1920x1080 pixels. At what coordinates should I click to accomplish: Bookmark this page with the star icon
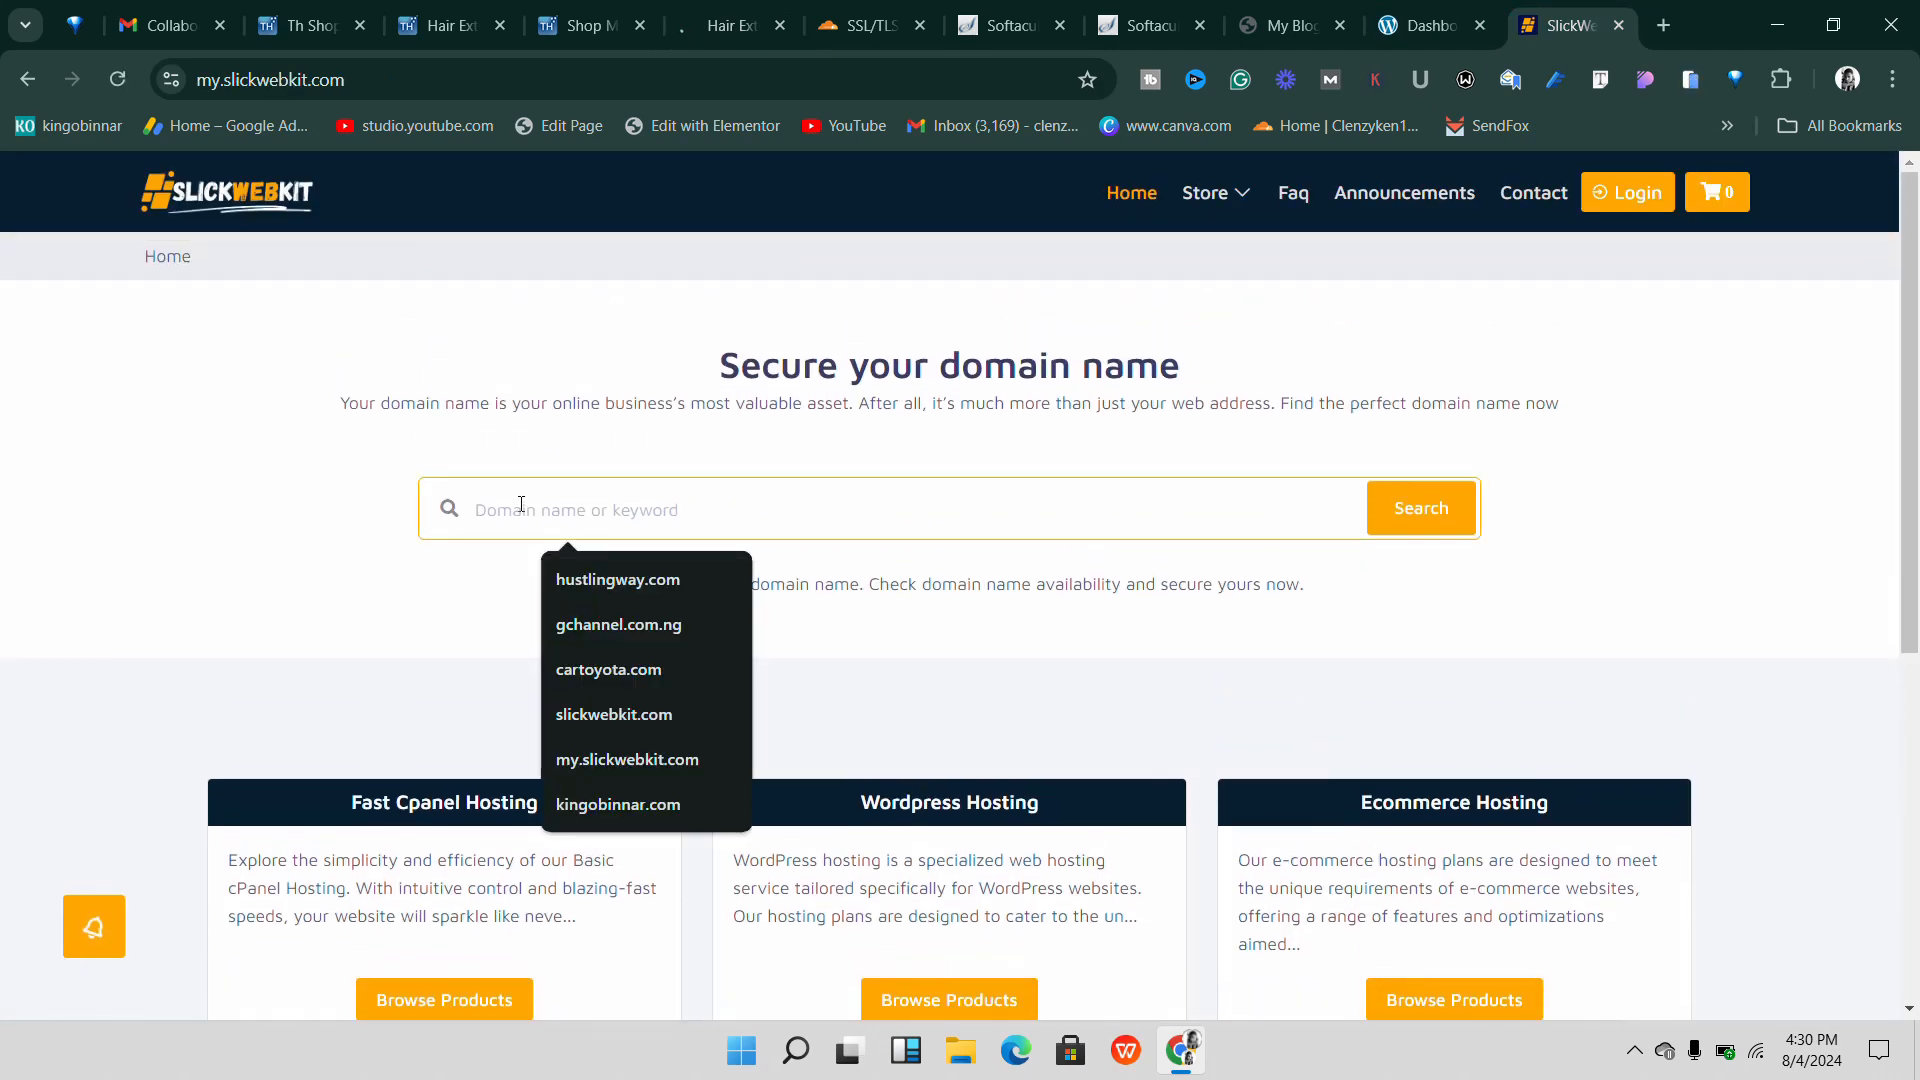pyautogui.click(x=1087, y=80)
